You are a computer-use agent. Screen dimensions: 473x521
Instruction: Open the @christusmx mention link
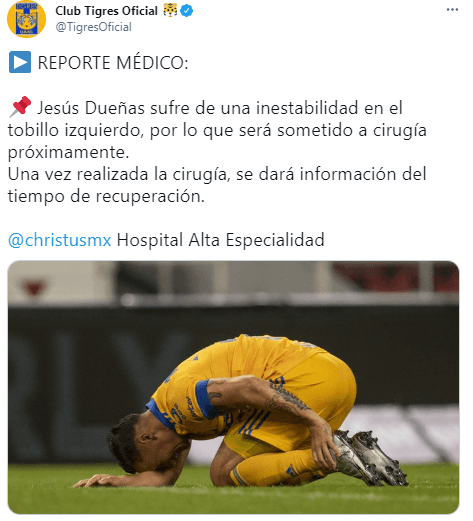pyautogui.click(x=60, y=240)
